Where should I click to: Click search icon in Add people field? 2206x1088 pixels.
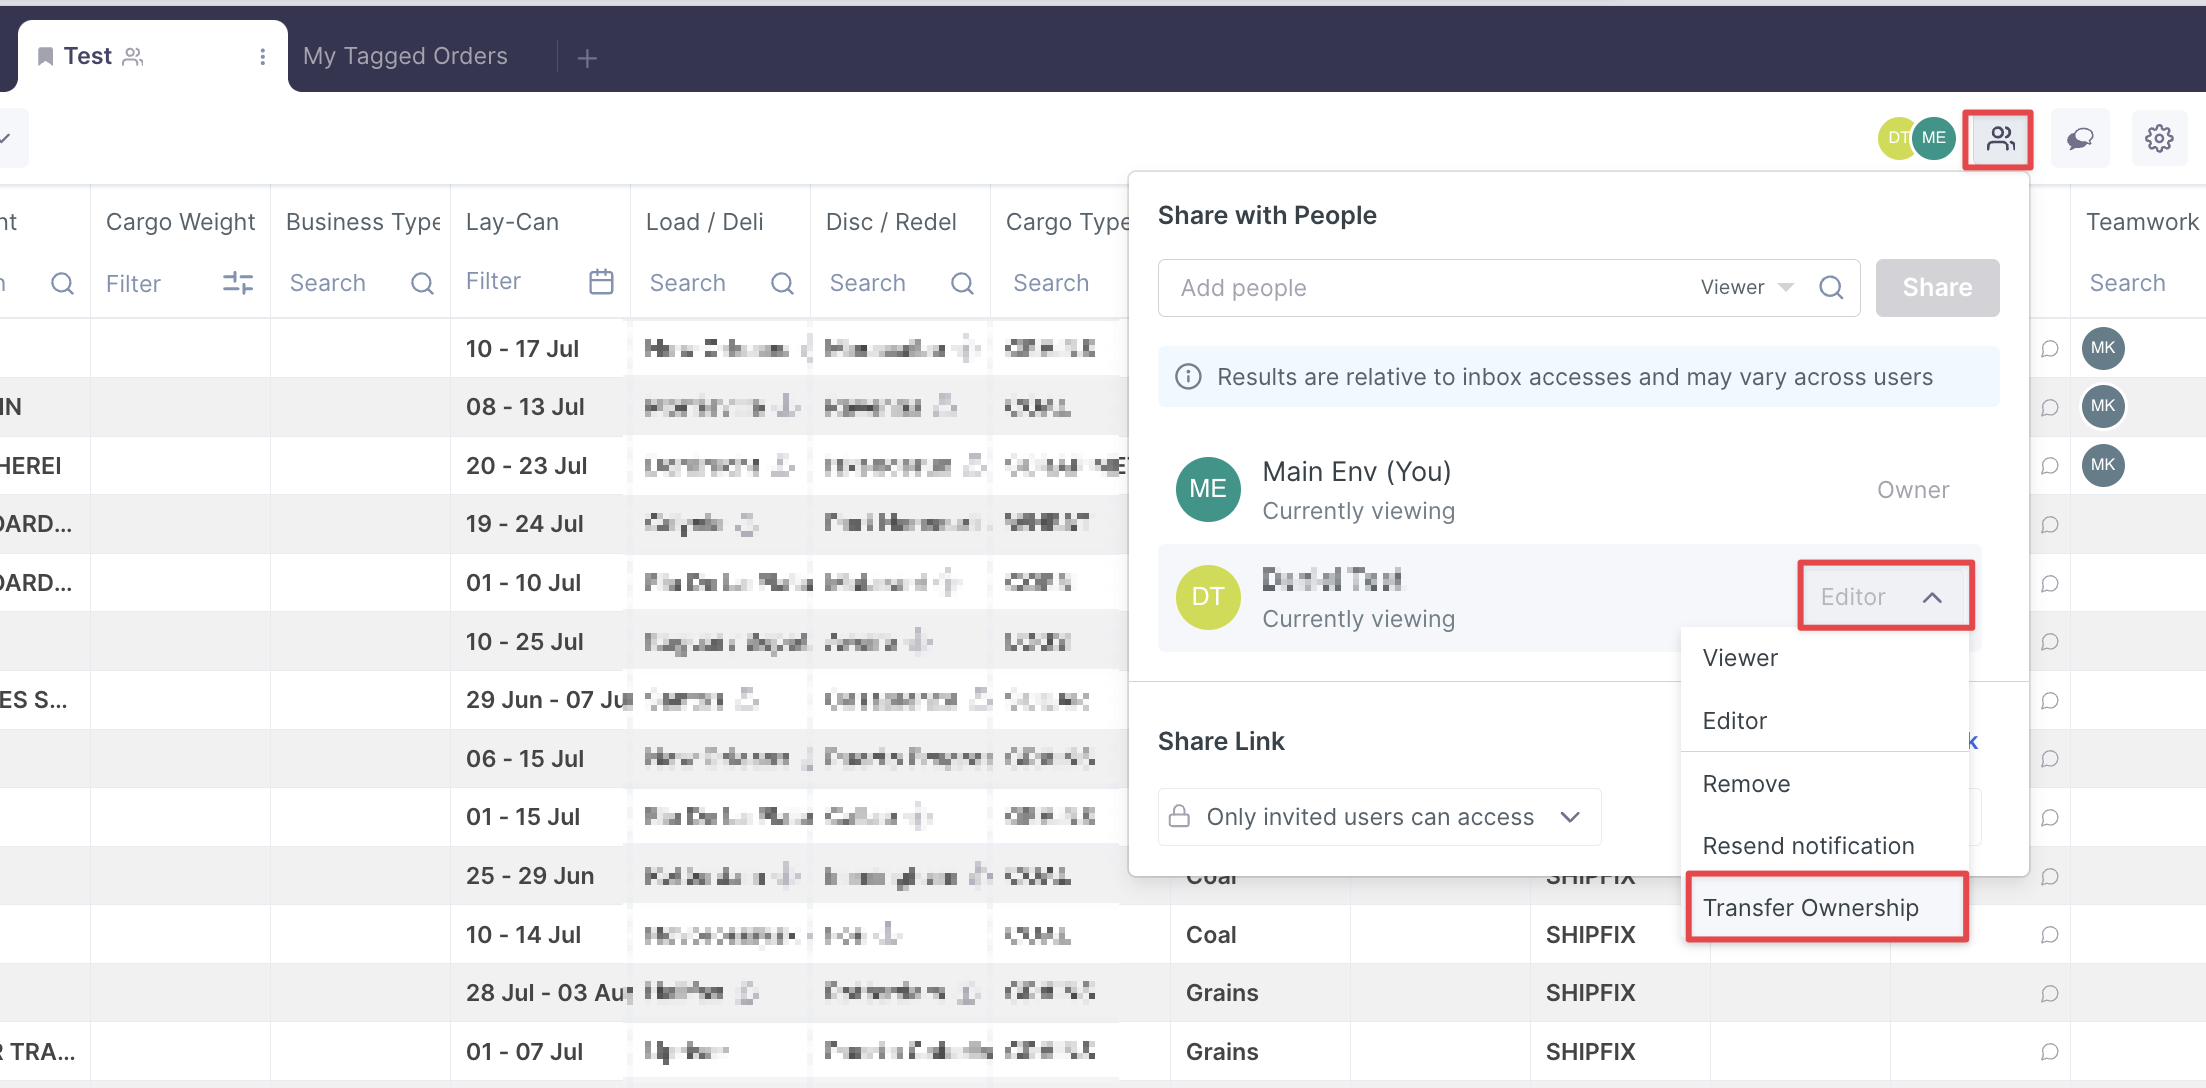[1831, 288]
